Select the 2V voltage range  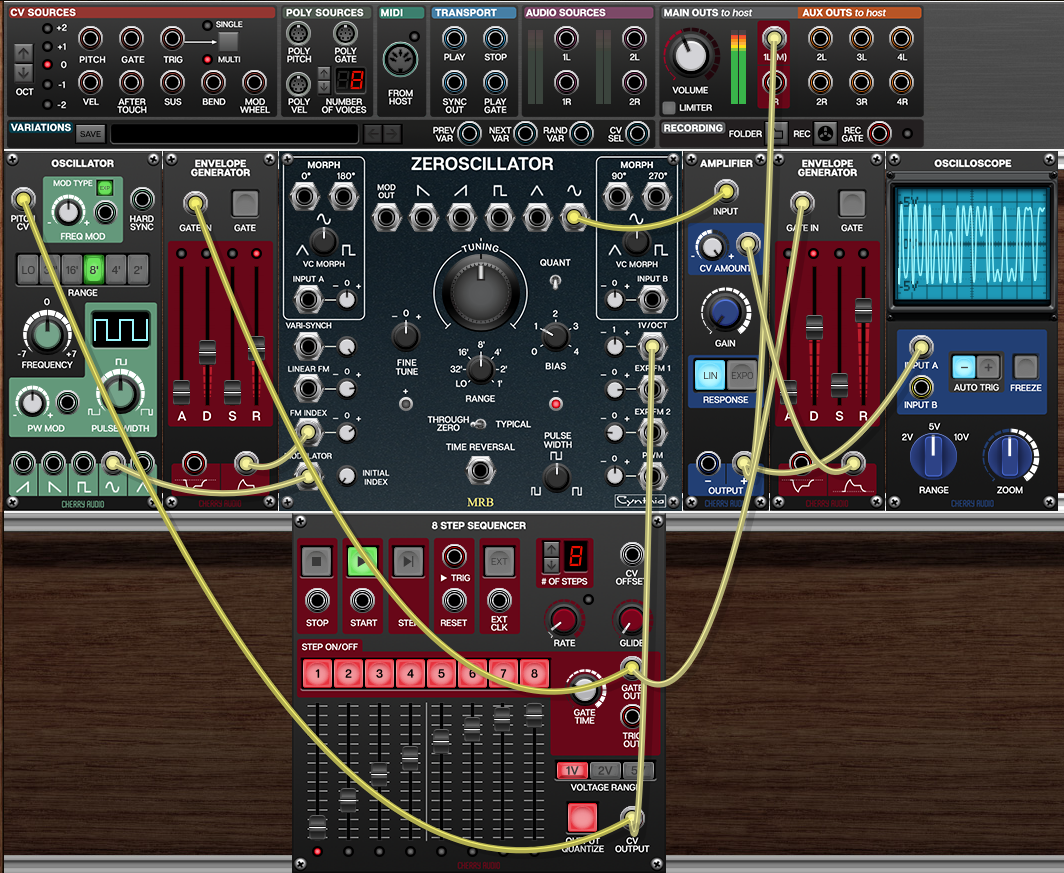coord(604,771)
